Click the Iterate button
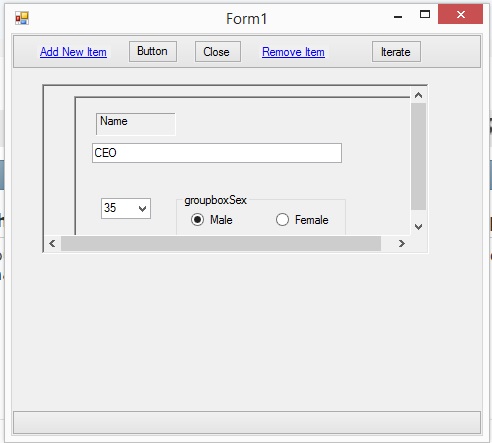 [x=396, y=52]
